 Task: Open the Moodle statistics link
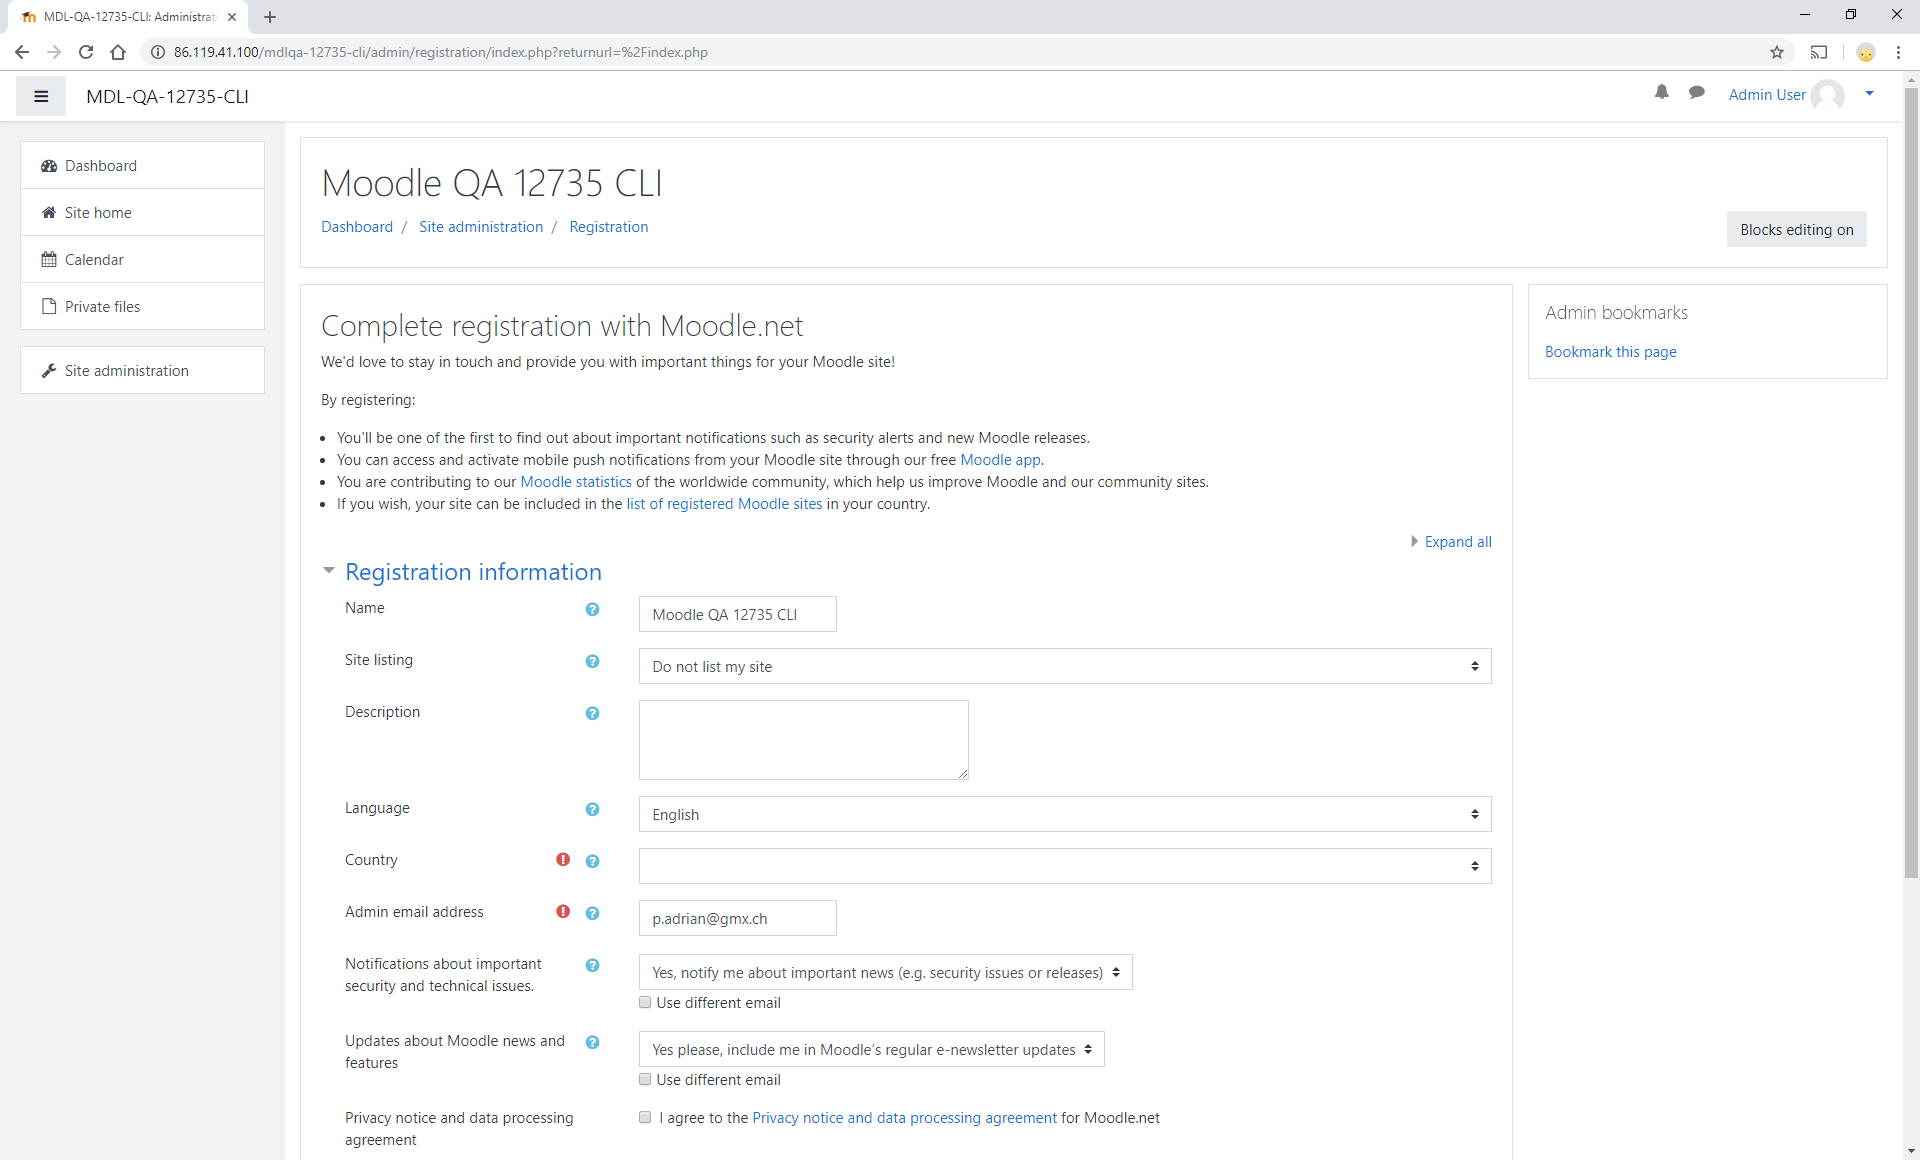tap(576, 482)
